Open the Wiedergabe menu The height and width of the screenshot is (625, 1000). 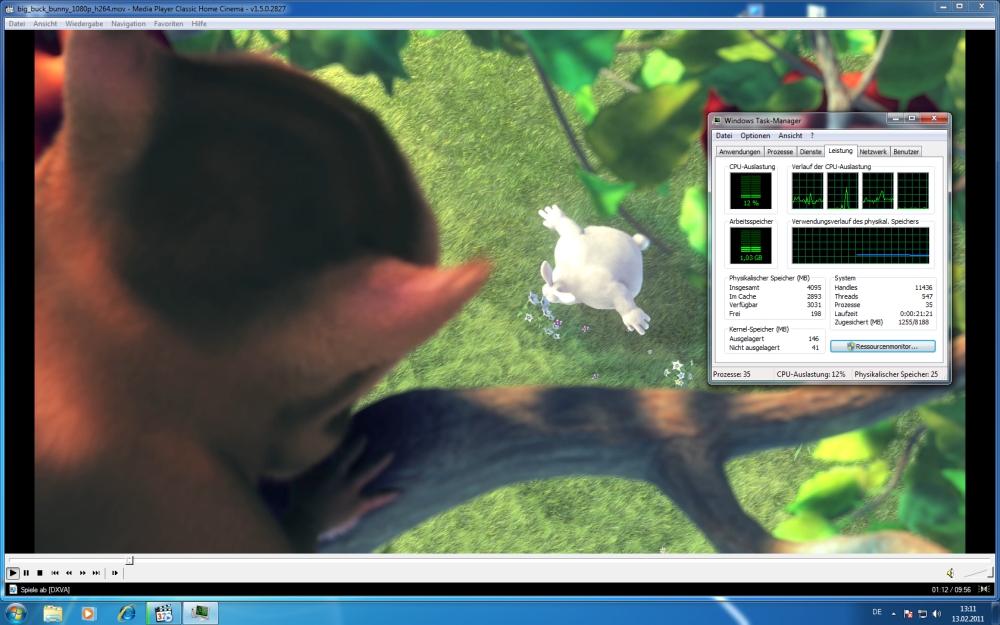[84, 24]
